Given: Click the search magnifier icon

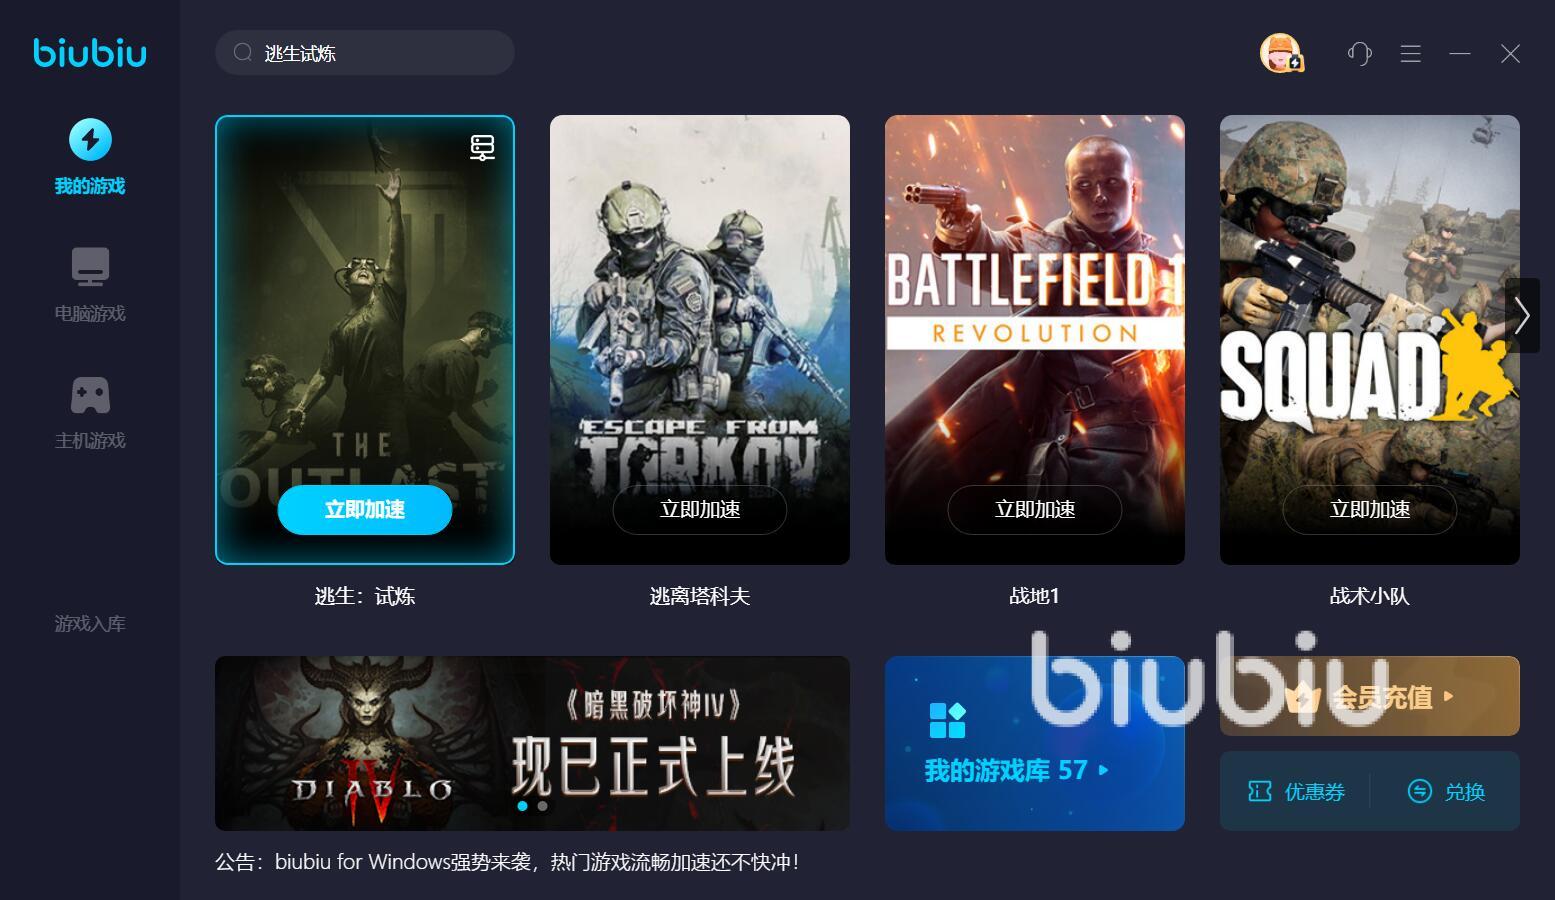Looking at the screenshot, I should pos(242,53).
